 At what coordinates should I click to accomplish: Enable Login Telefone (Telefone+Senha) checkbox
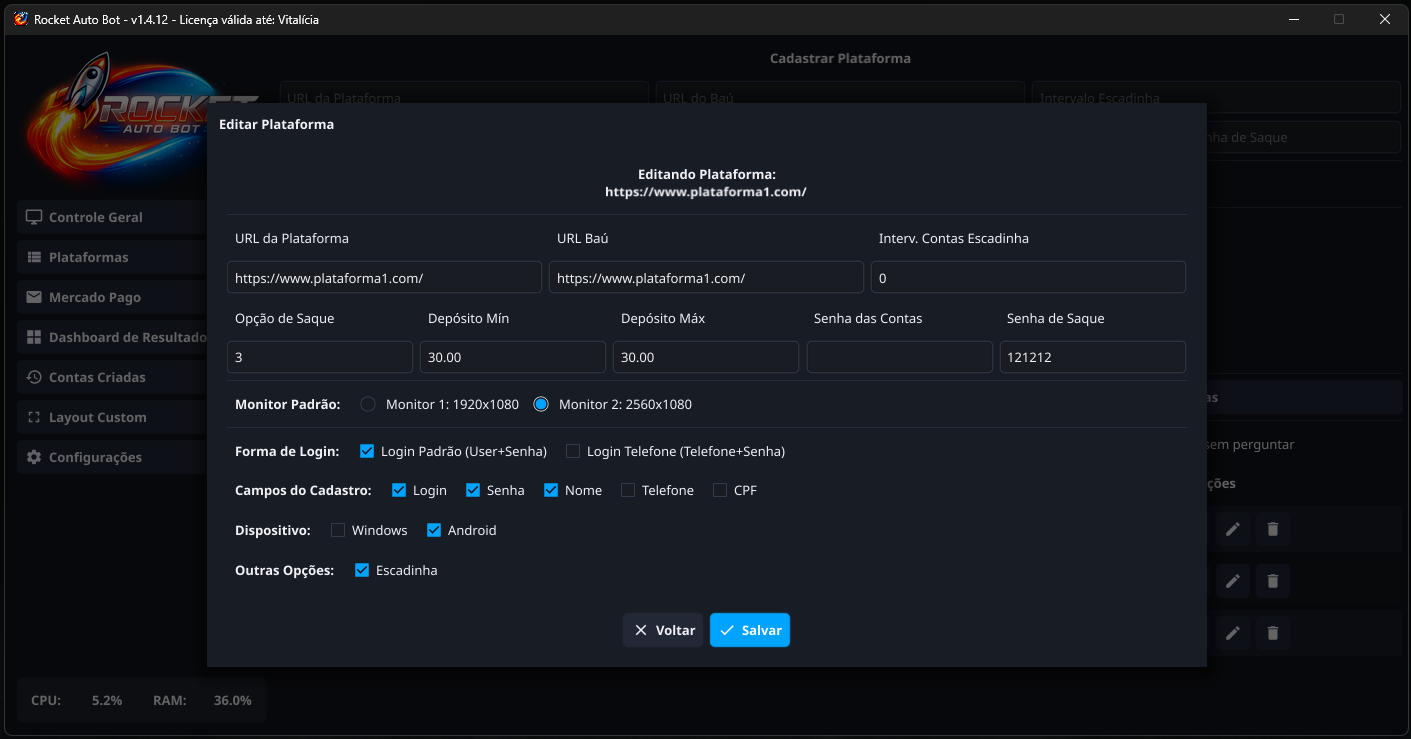(573, 451)
